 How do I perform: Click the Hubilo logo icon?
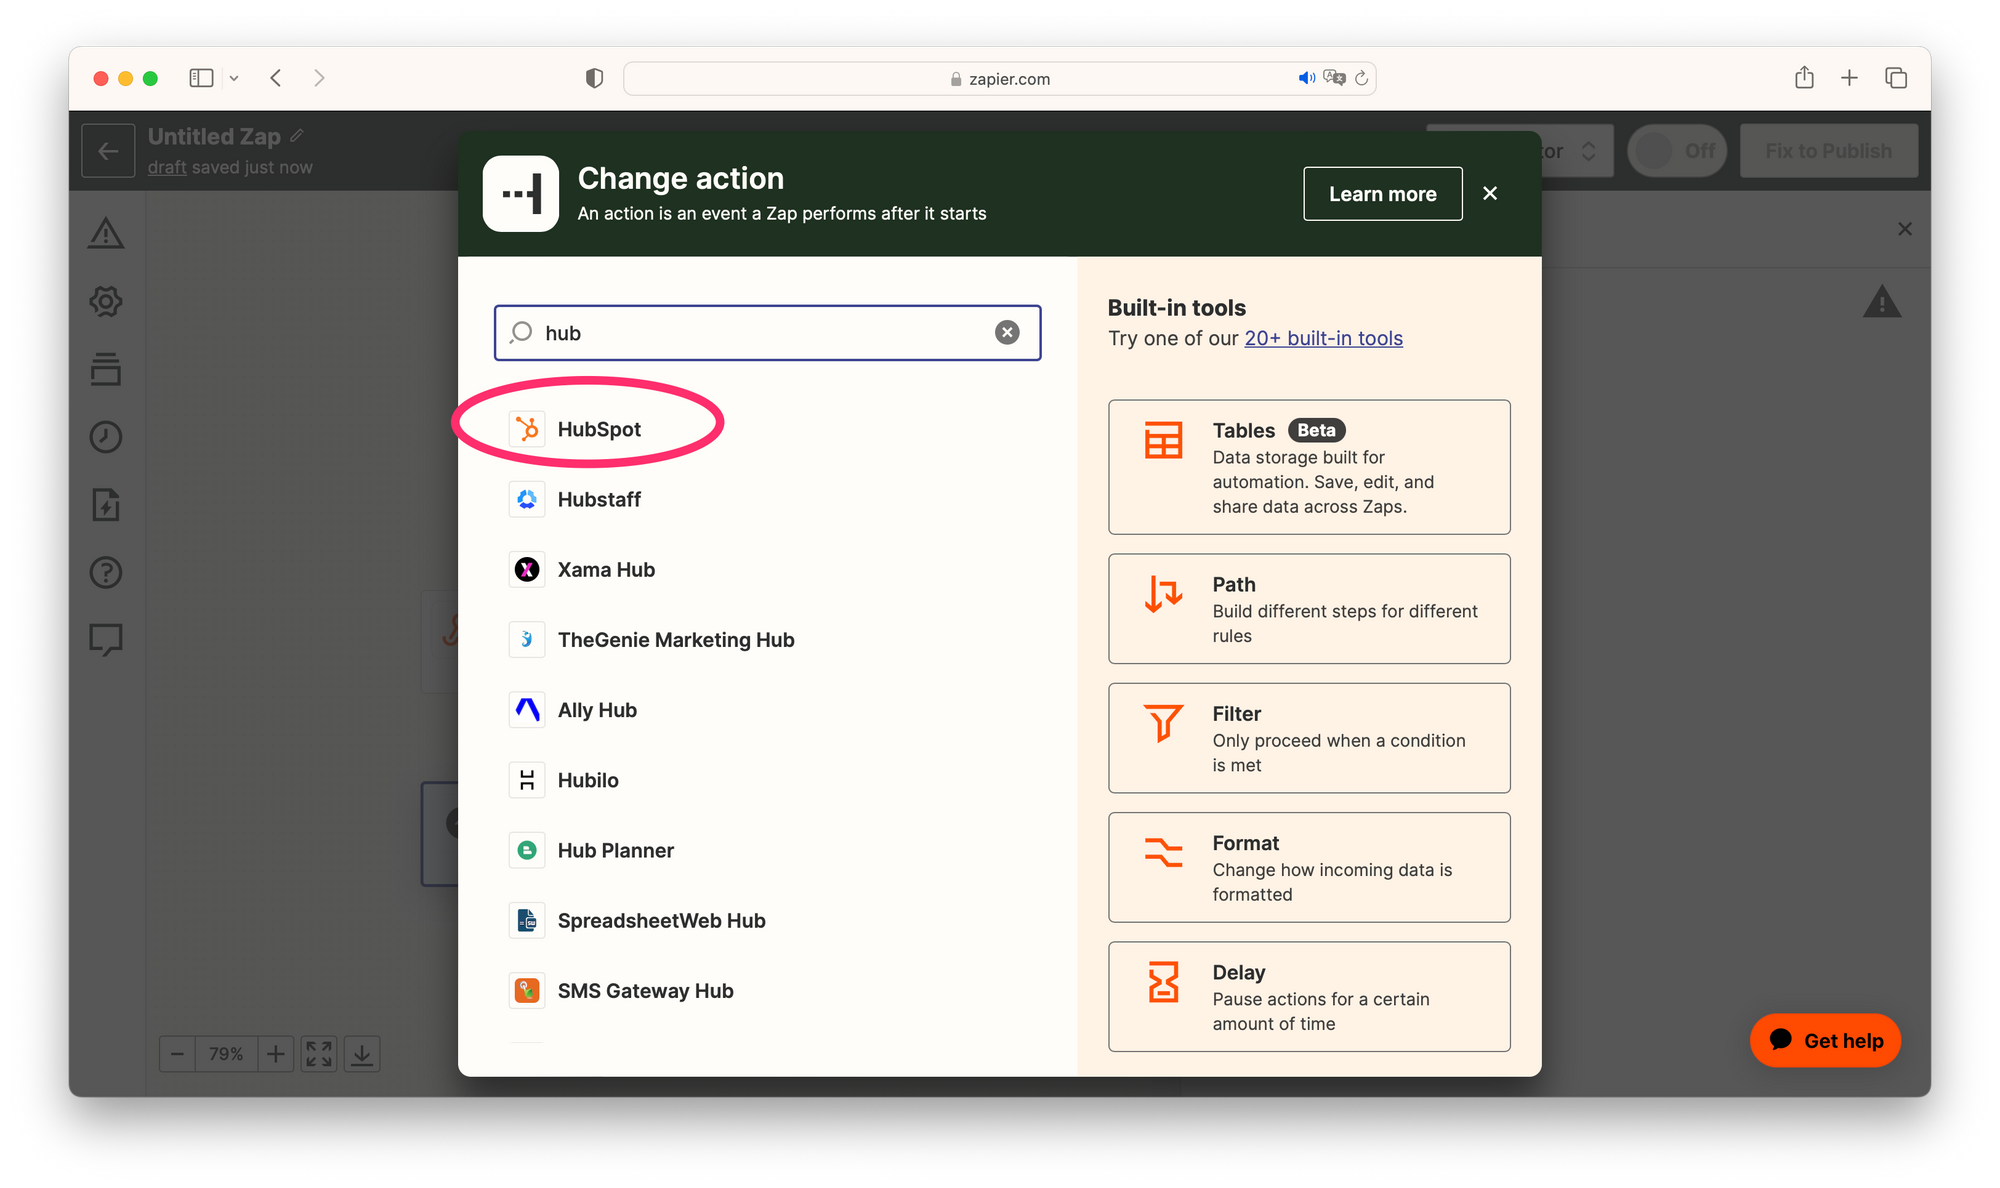(x=527, y=780)
